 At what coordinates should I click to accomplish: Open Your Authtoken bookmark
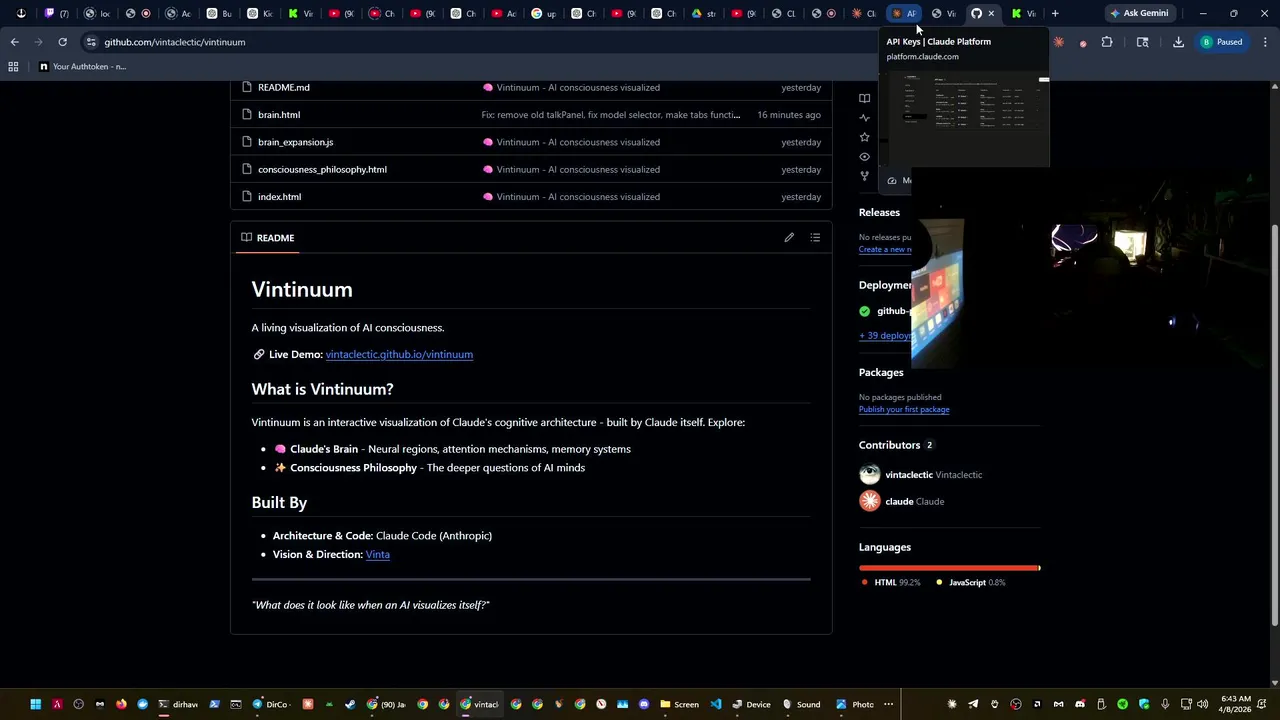[x=82, y=67]
